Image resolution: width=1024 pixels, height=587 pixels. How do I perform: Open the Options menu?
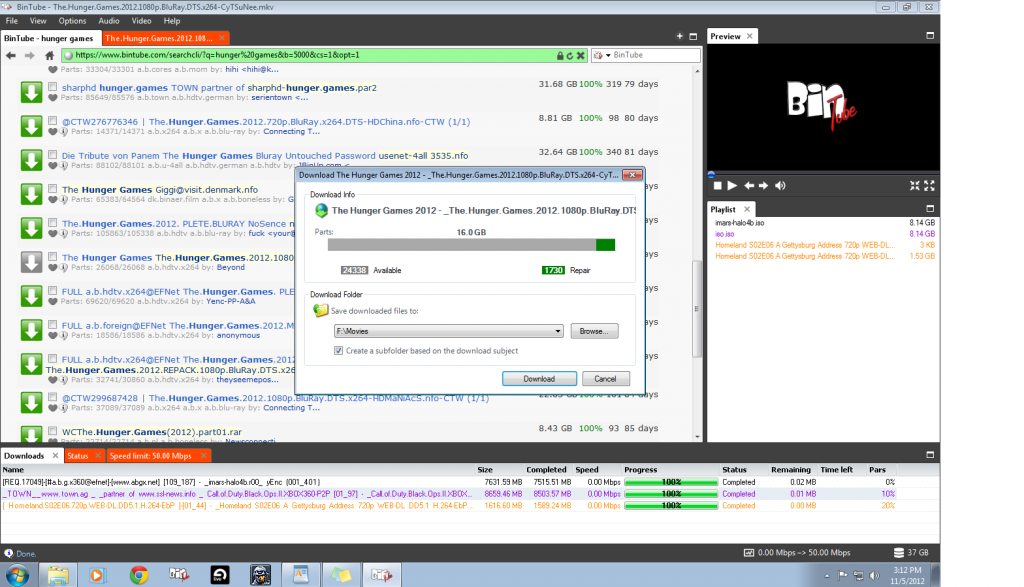pyautogui.click(x=72, y=20)
